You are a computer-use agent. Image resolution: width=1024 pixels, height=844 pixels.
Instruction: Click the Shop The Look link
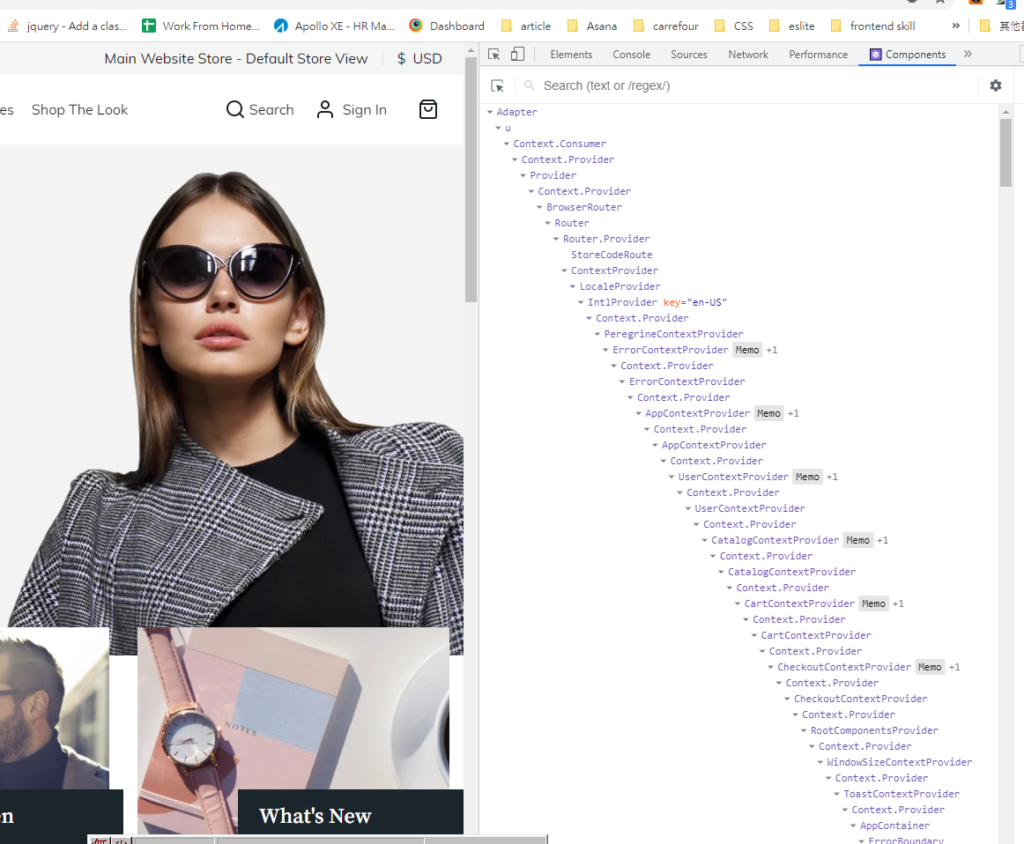(80, 110)
